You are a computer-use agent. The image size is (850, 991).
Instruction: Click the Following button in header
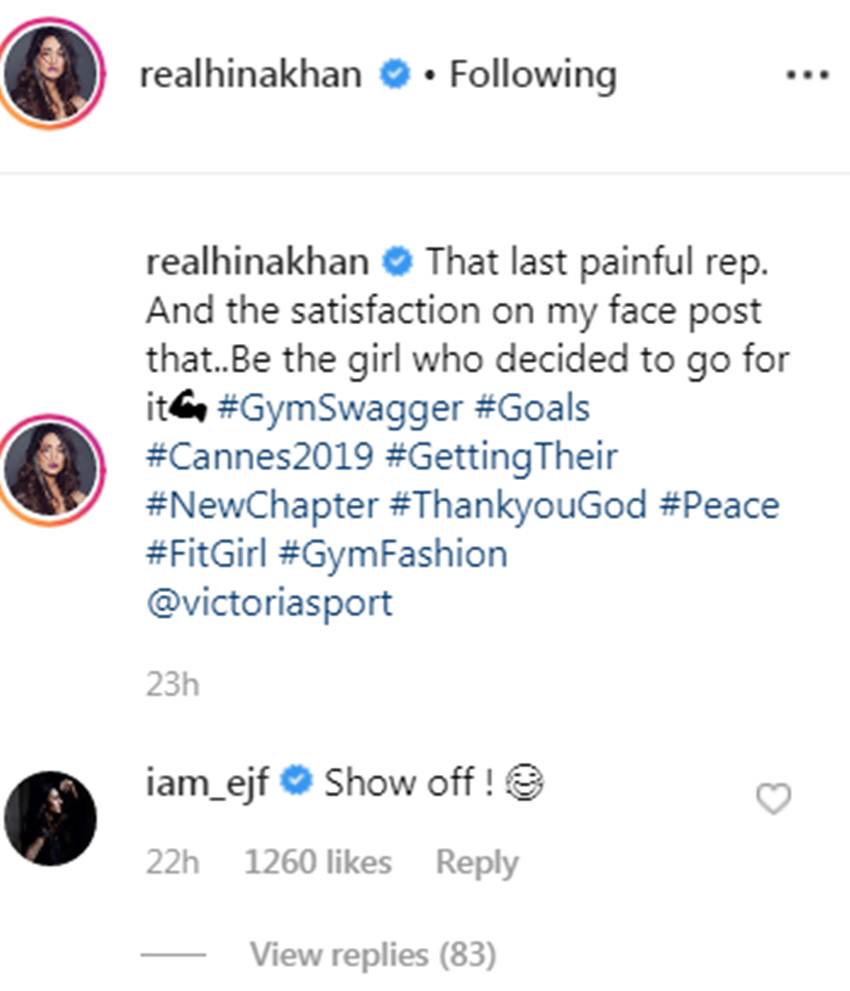[x=532, y=75]
